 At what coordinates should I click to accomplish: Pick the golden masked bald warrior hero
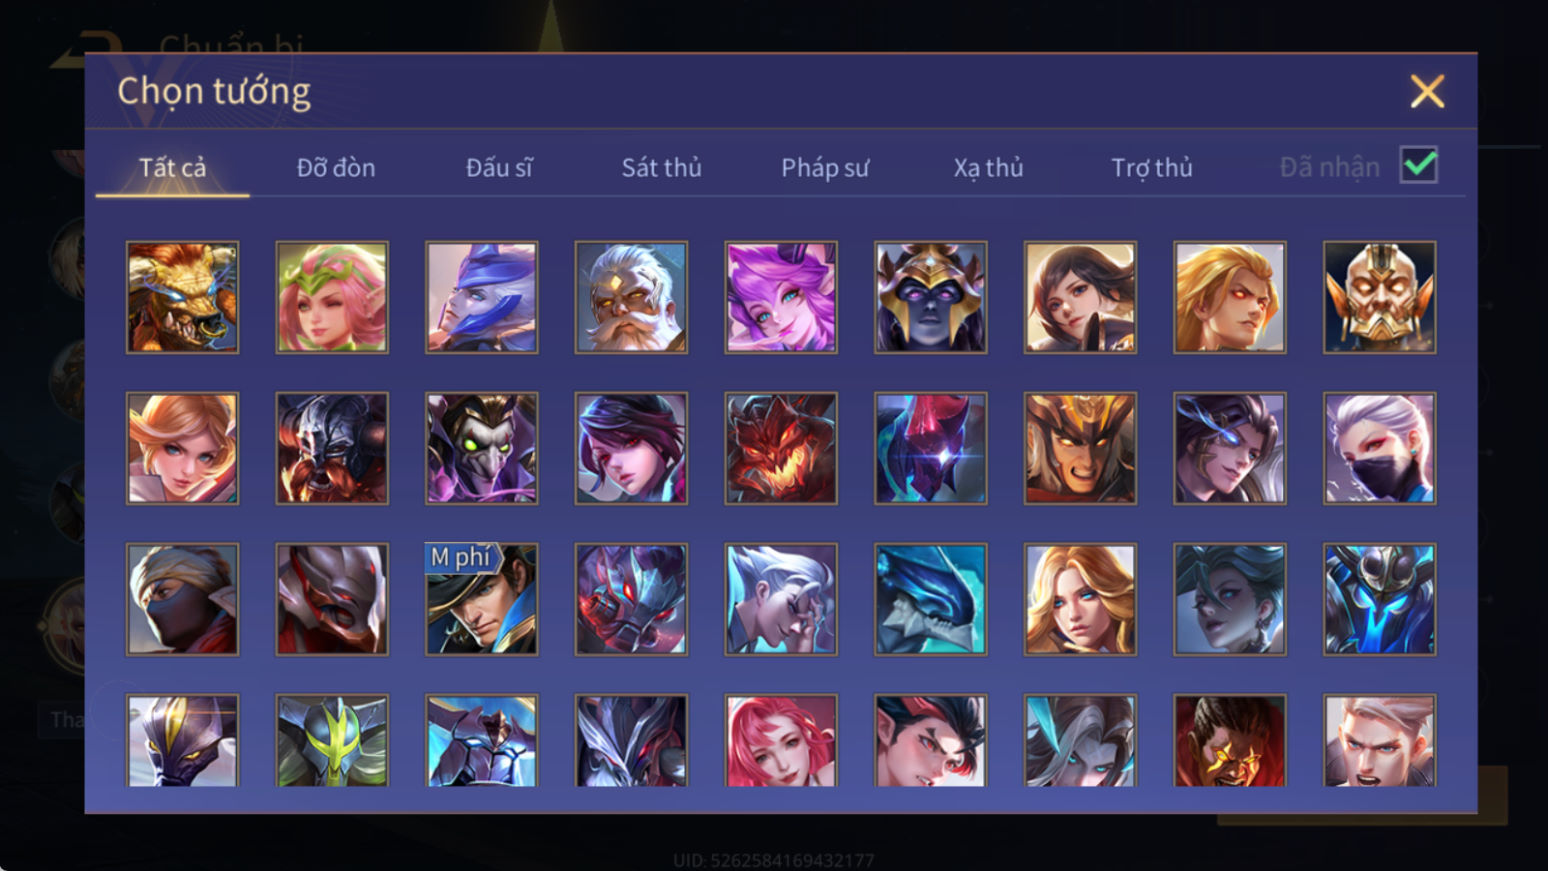1379,297
